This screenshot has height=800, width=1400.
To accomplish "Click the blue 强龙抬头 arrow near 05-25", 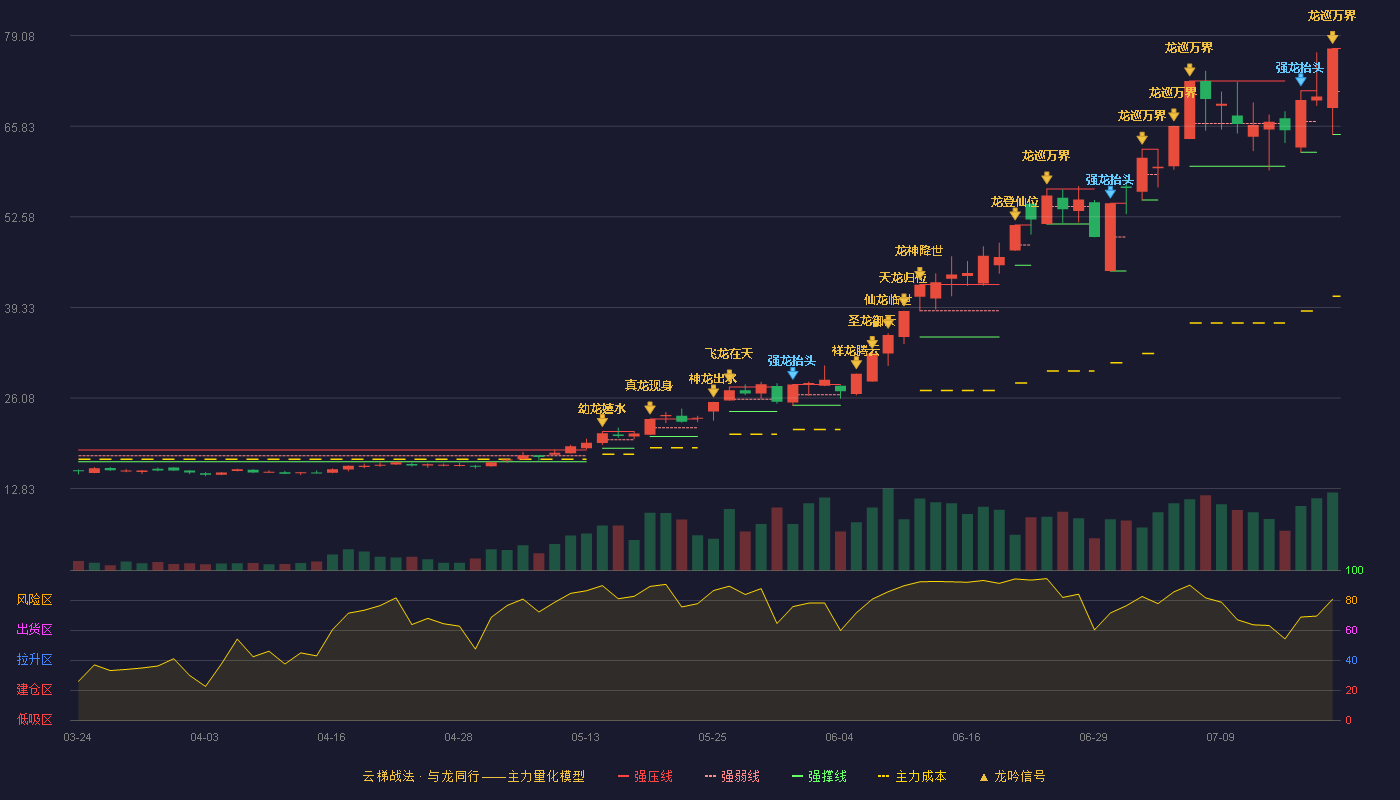I will coord(793,374).
